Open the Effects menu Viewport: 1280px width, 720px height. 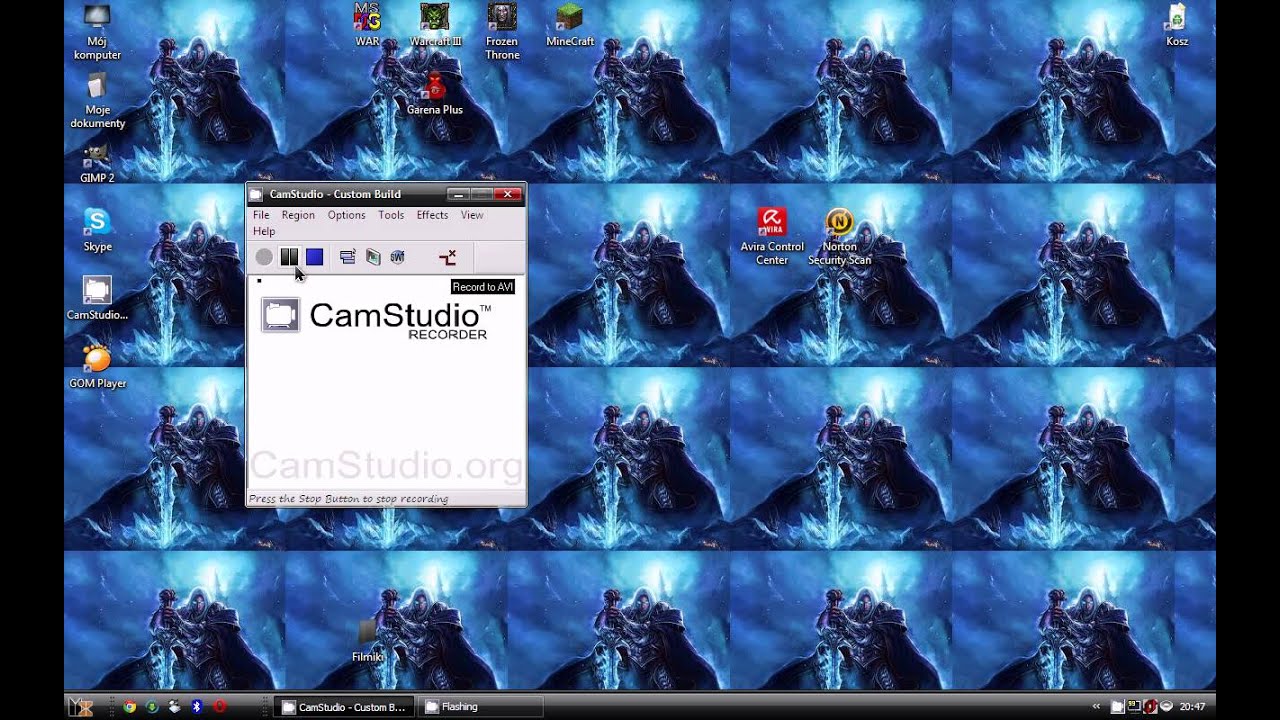coord(432,215)
